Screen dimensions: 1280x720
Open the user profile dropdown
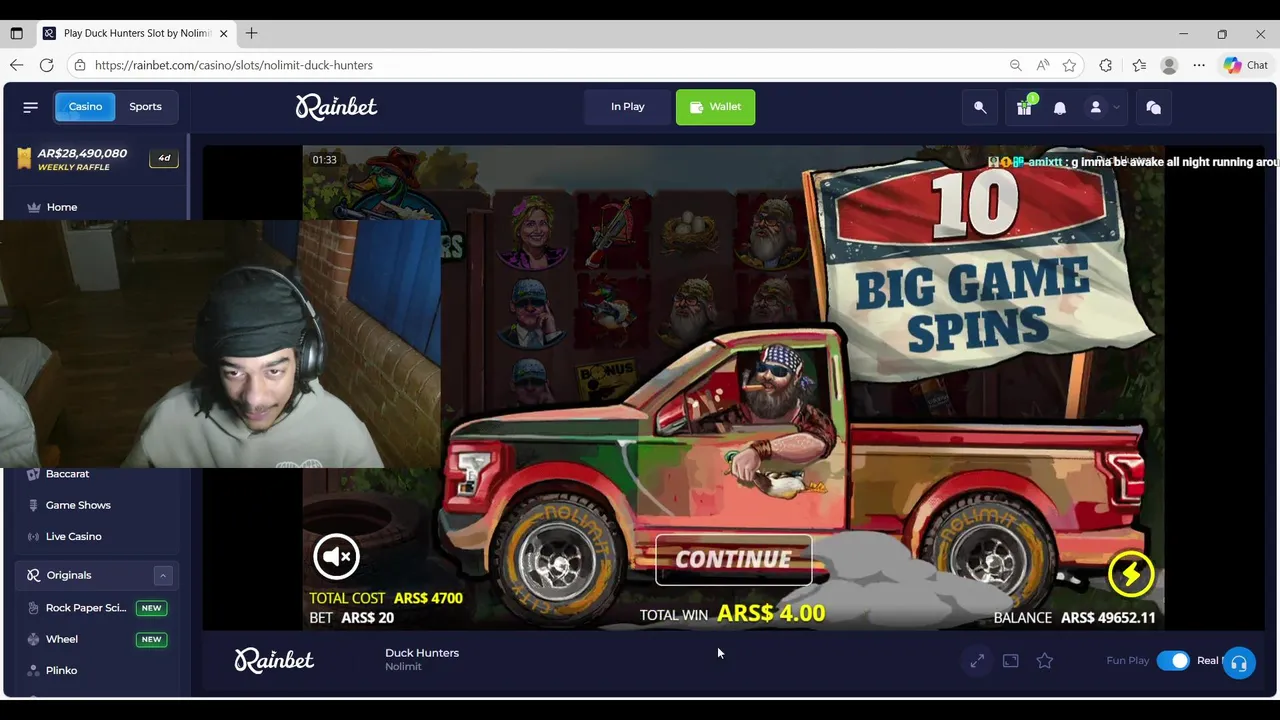(x=1103, y=107)
